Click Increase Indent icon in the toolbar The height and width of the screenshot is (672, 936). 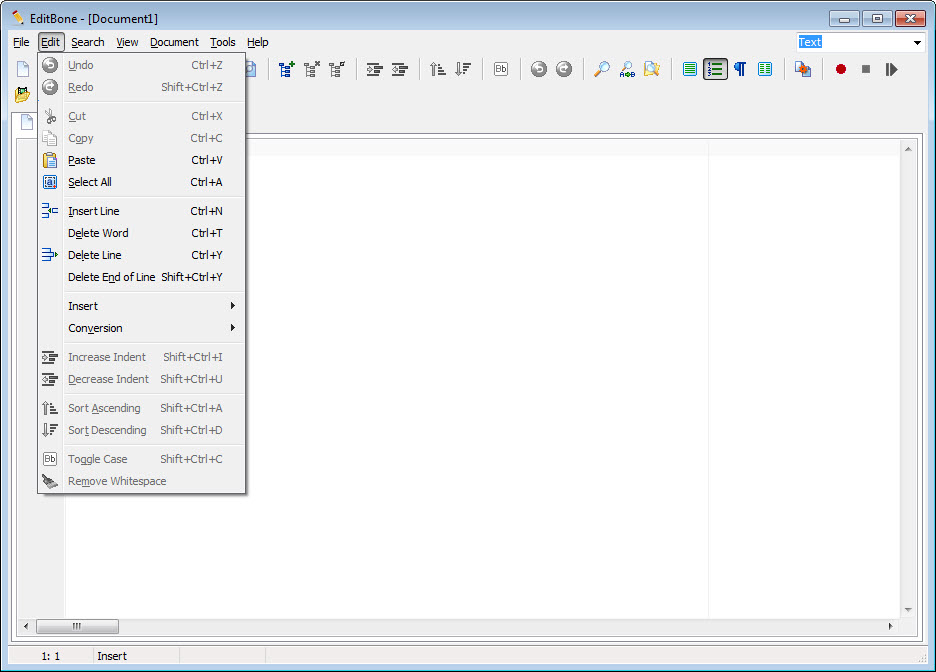(x=374, y=69)
